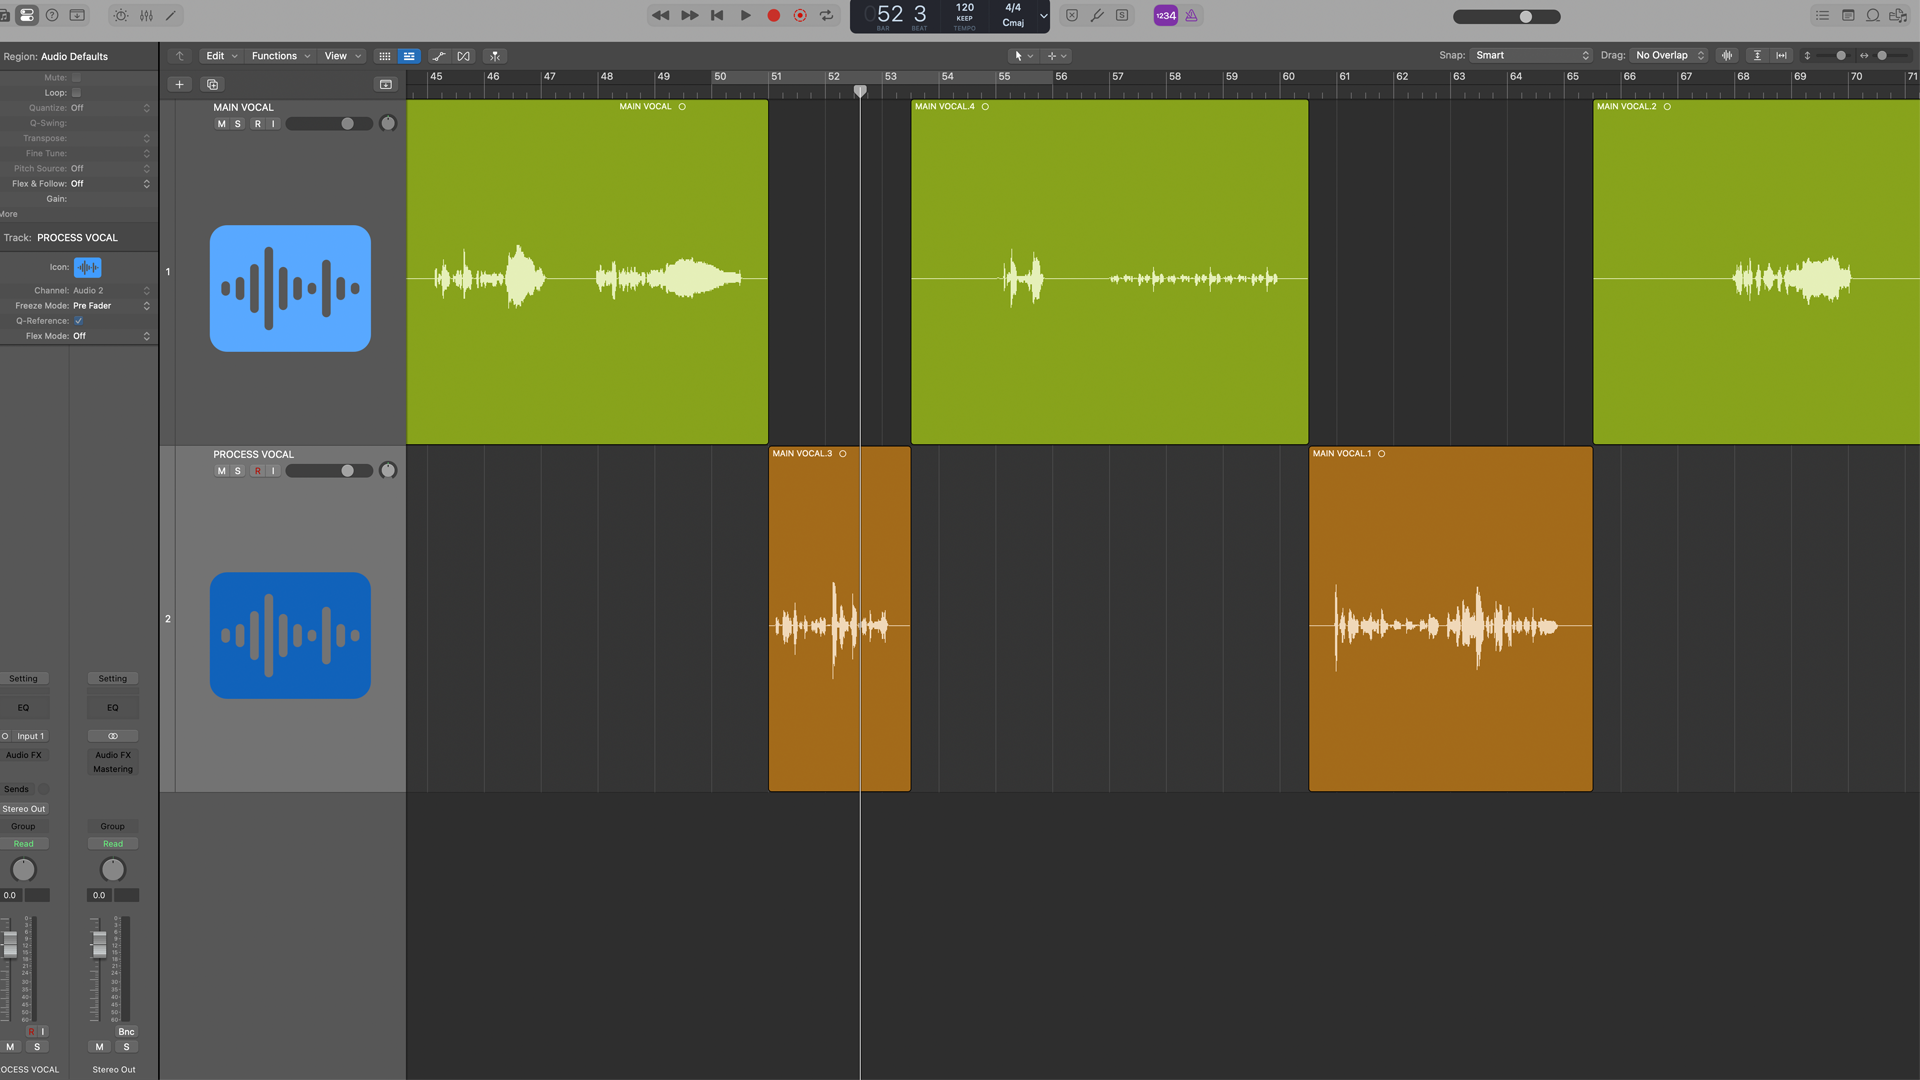Toggle the Q-Reference checkbox
Screen dimensions: 1920x1080
[78, 321]
